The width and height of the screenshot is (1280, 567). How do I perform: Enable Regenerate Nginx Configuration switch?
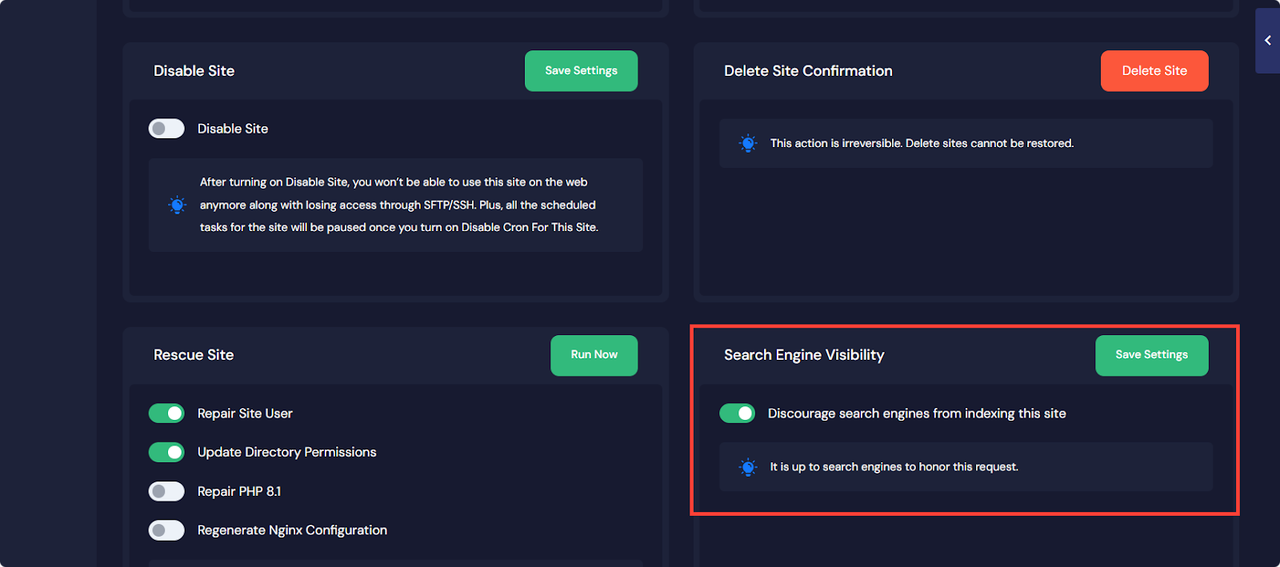click(167, 530)
